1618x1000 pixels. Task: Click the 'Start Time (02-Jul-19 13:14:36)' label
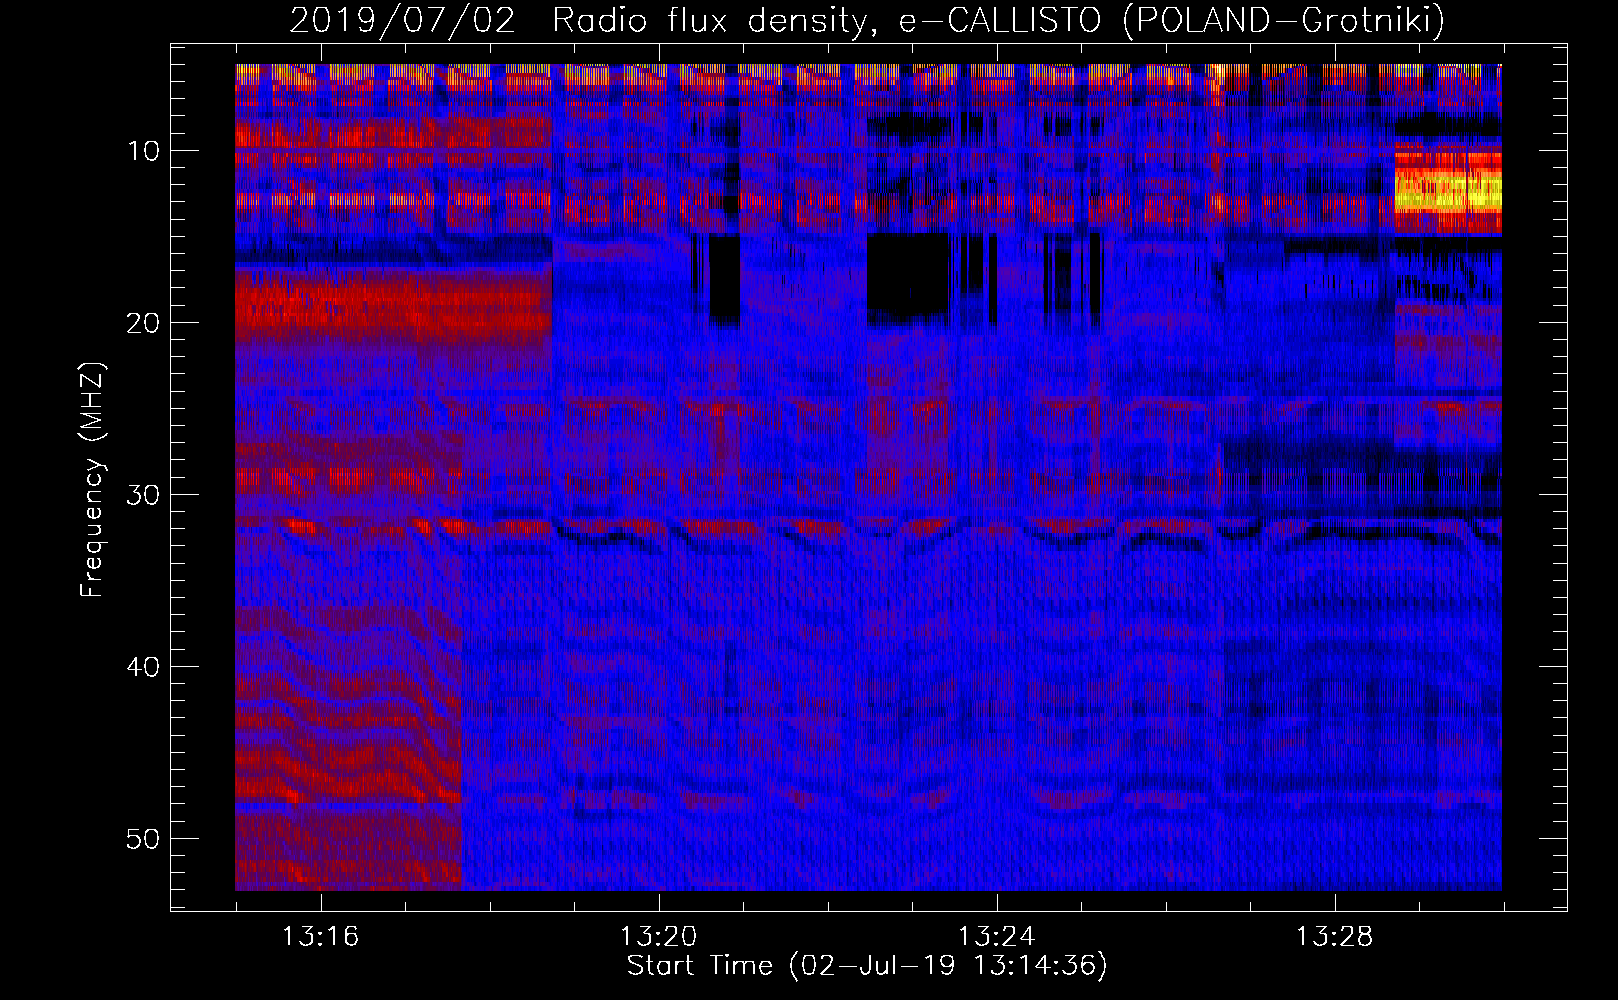click(867, 966)
